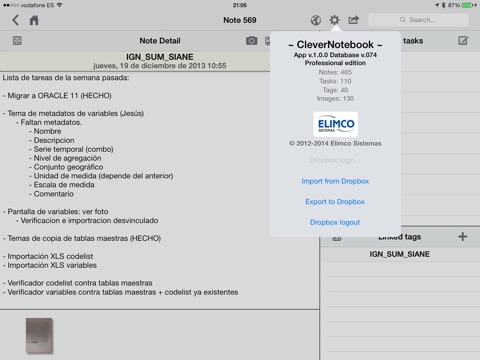Tap line 'Serie temporal (combo)'
The width and height of the screenshot is (480, 360).
coord(71,149)
